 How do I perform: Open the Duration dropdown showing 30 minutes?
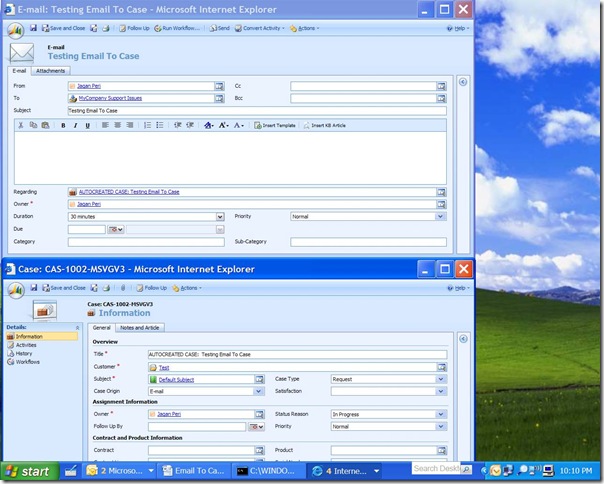coord(220,216)
